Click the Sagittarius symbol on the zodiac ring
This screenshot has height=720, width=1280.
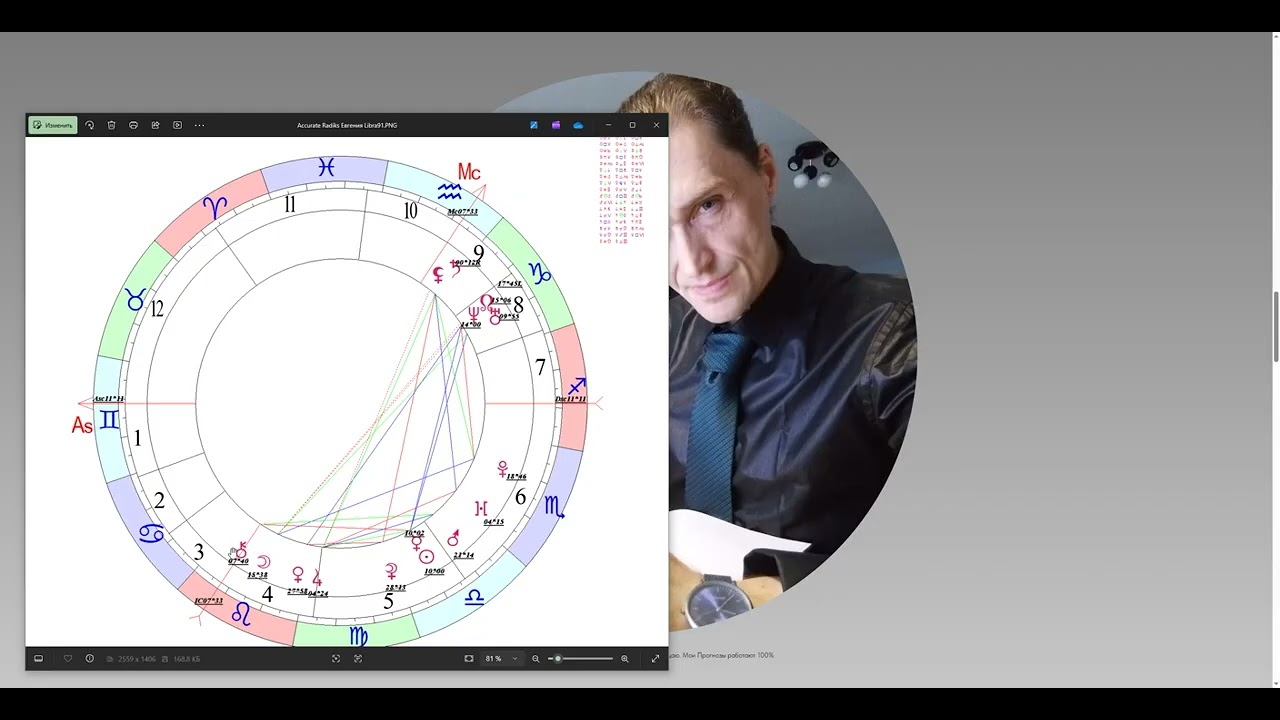(x=577, y=386)
